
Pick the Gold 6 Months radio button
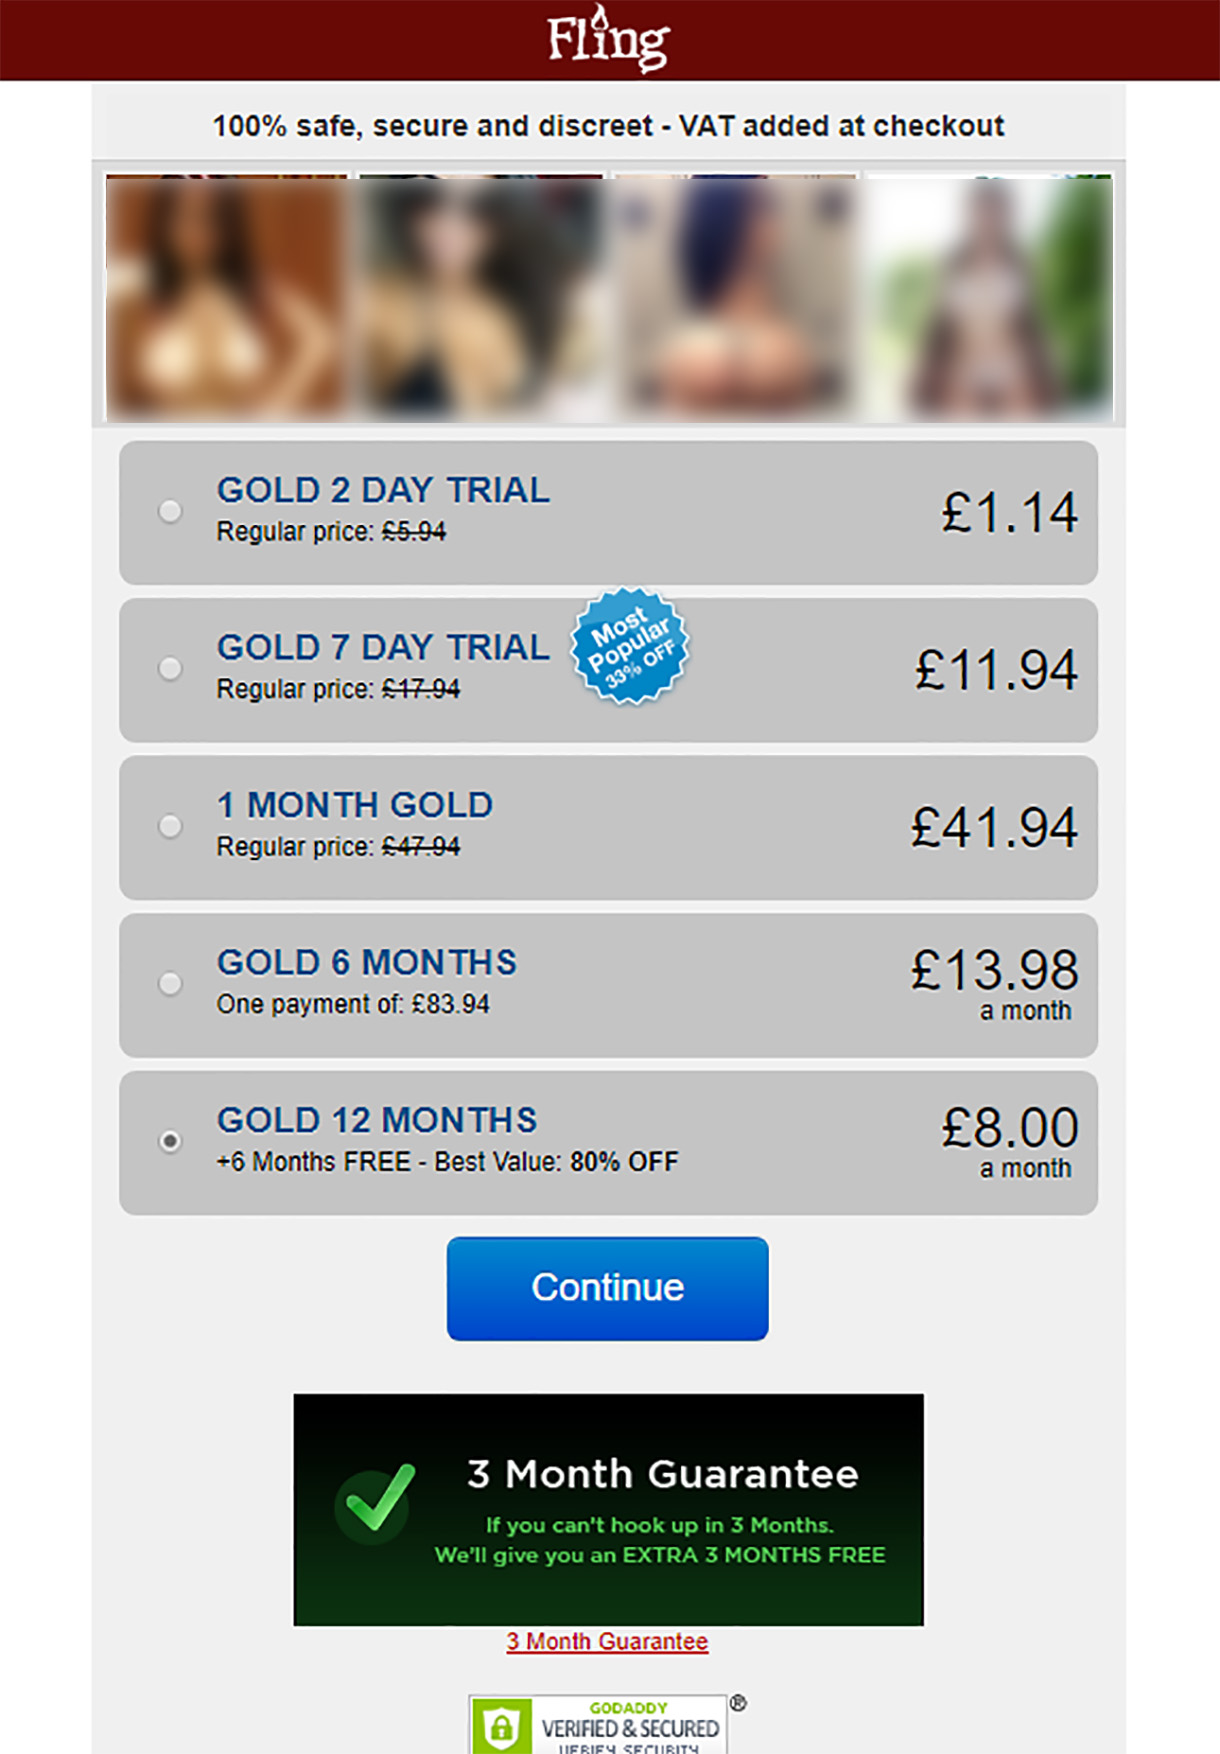pos(171,983)
